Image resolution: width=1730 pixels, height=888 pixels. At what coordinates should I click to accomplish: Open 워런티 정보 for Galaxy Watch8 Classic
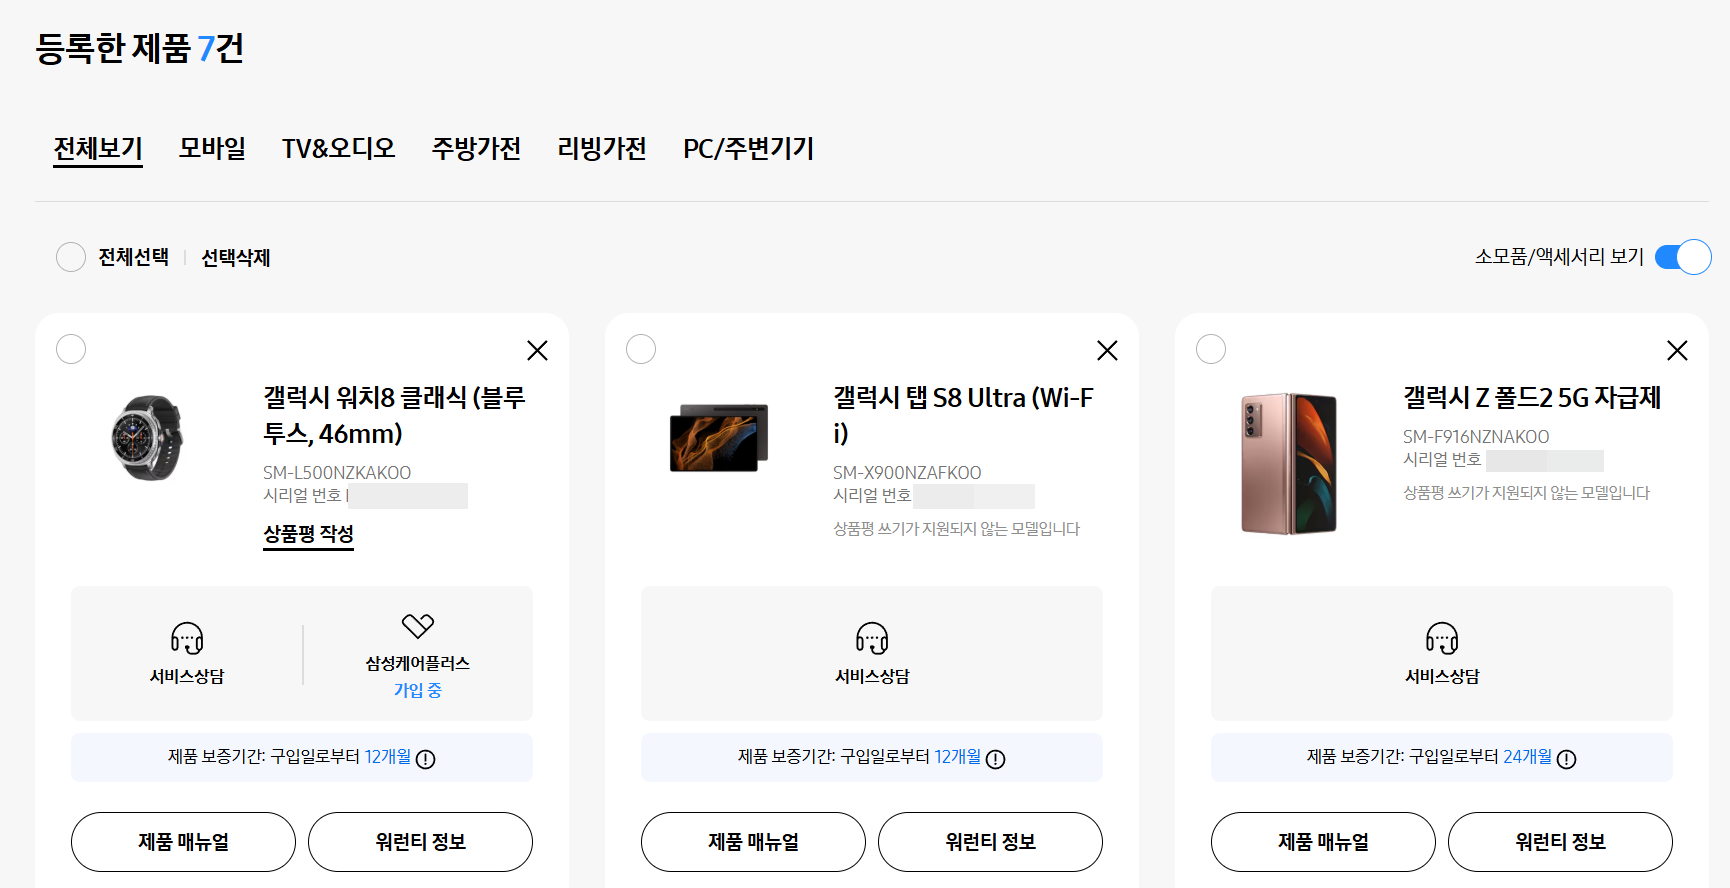click(420, 842)
